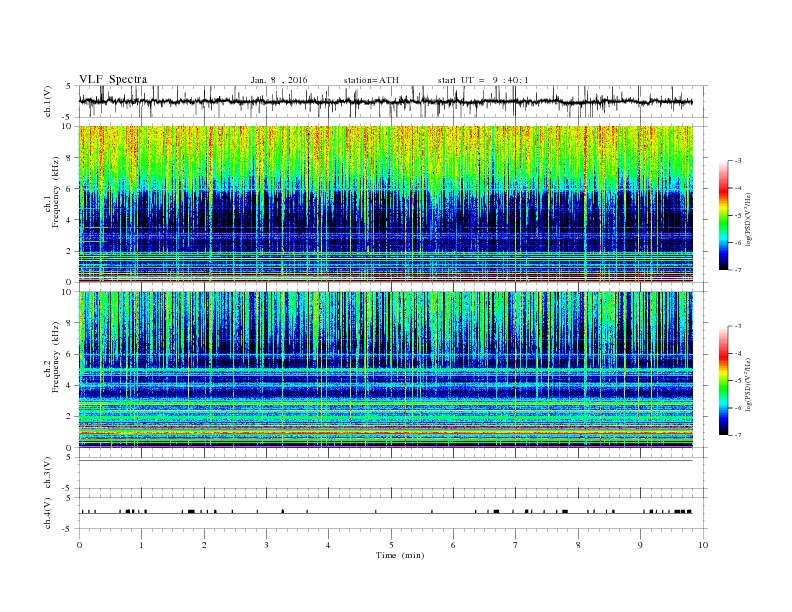This screenshot has width=792, height=612.
Task: Click the ch.1 waveform trace panel
Action: 393,101
